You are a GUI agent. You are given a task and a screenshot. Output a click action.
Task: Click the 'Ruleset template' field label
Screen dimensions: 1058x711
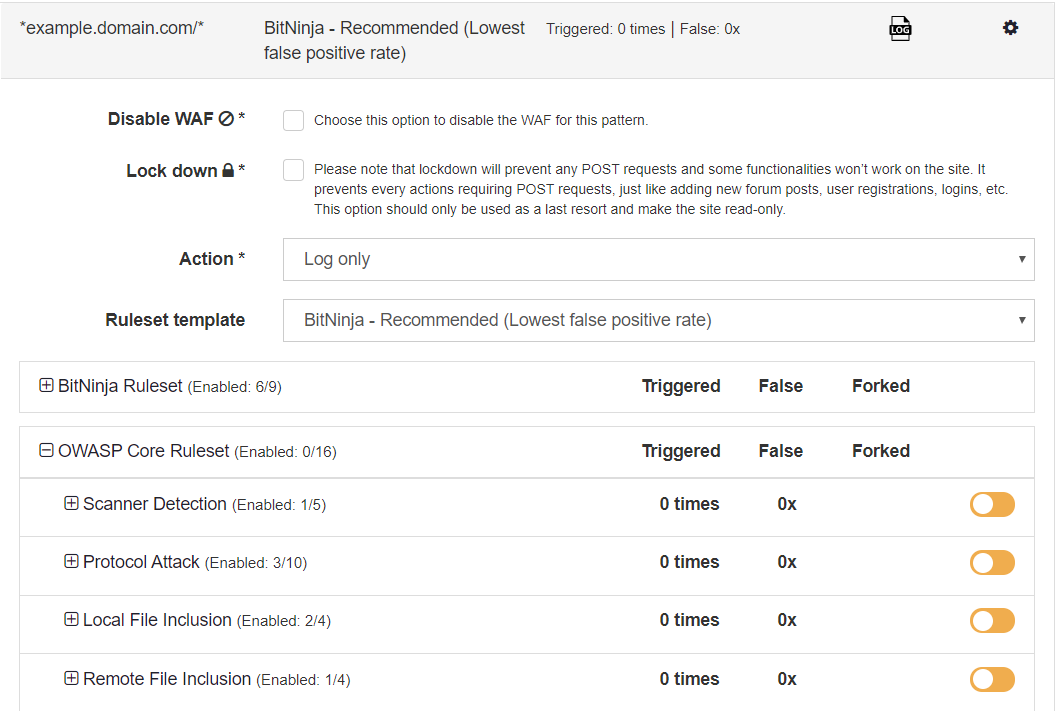(175, 320)
